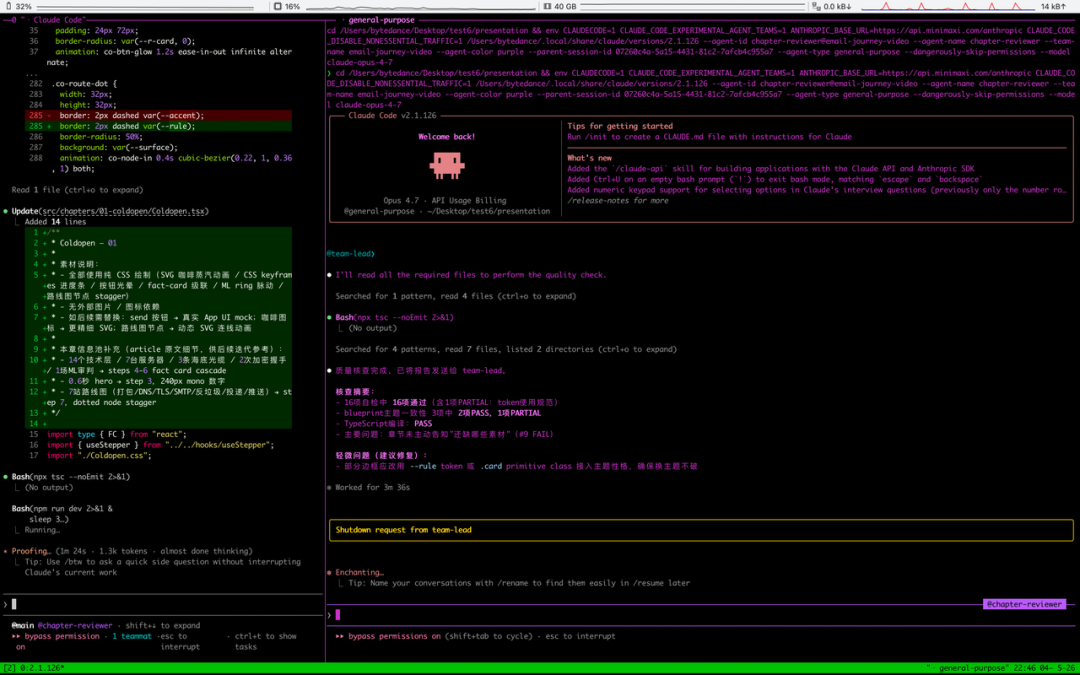The image size is (1080, 675).
Task: Click the network icon beside 0.0 kB↓
Action: pyautogui.click(x=816, y=6)
